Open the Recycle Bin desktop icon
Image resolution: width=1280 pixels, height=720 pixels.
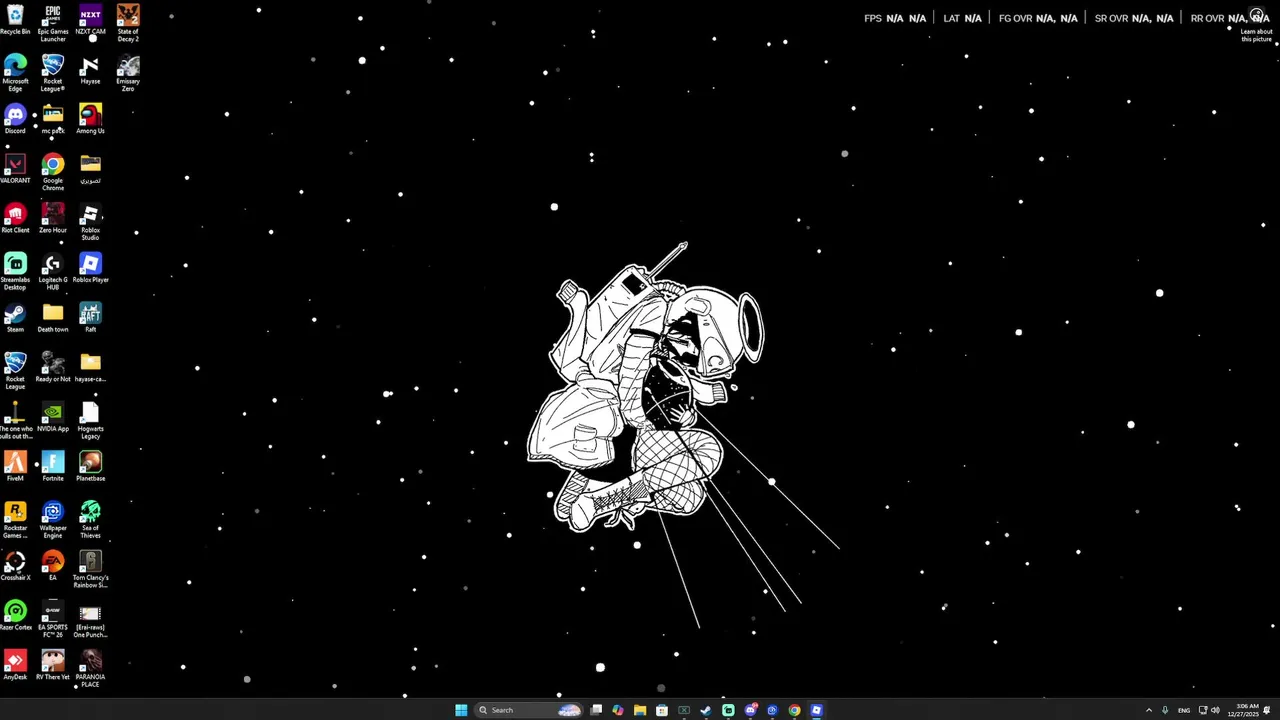(15, 20)
